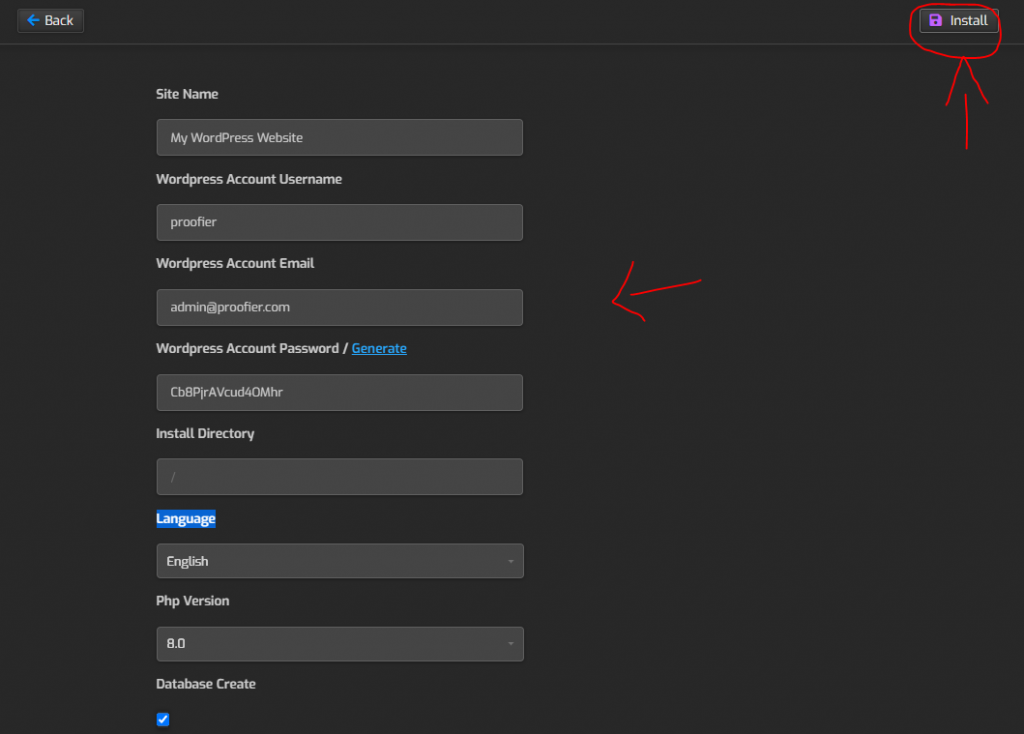Click the Wordpress Account Email field
This screenshot has height=734, width=1024.
340,307
